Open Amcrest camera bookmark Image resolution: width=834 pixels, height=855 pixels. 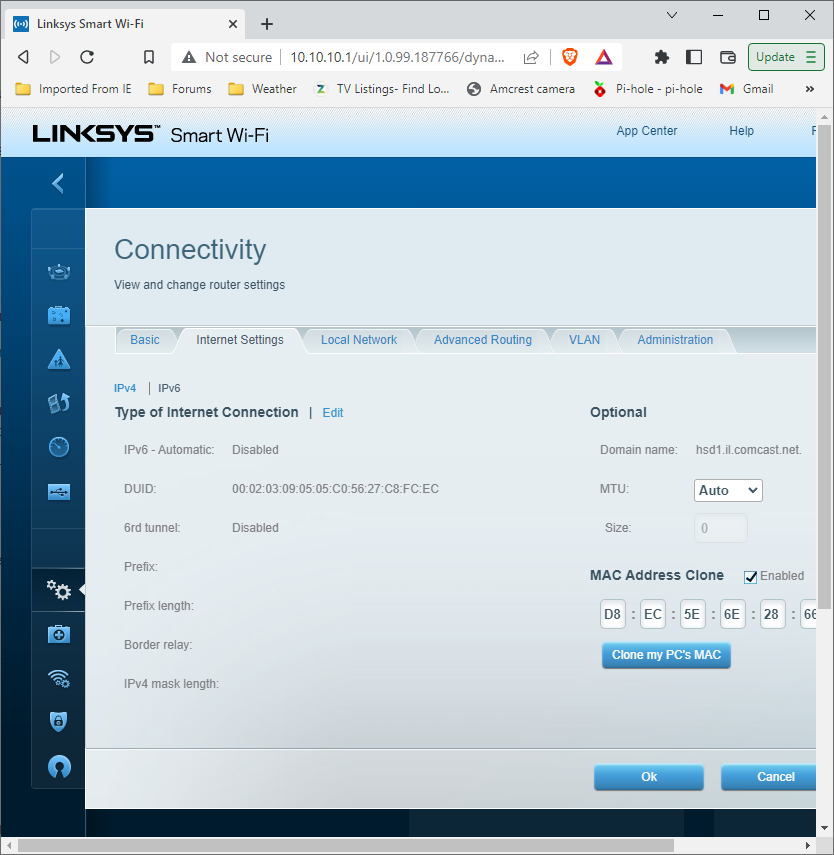tap(521, 89)
